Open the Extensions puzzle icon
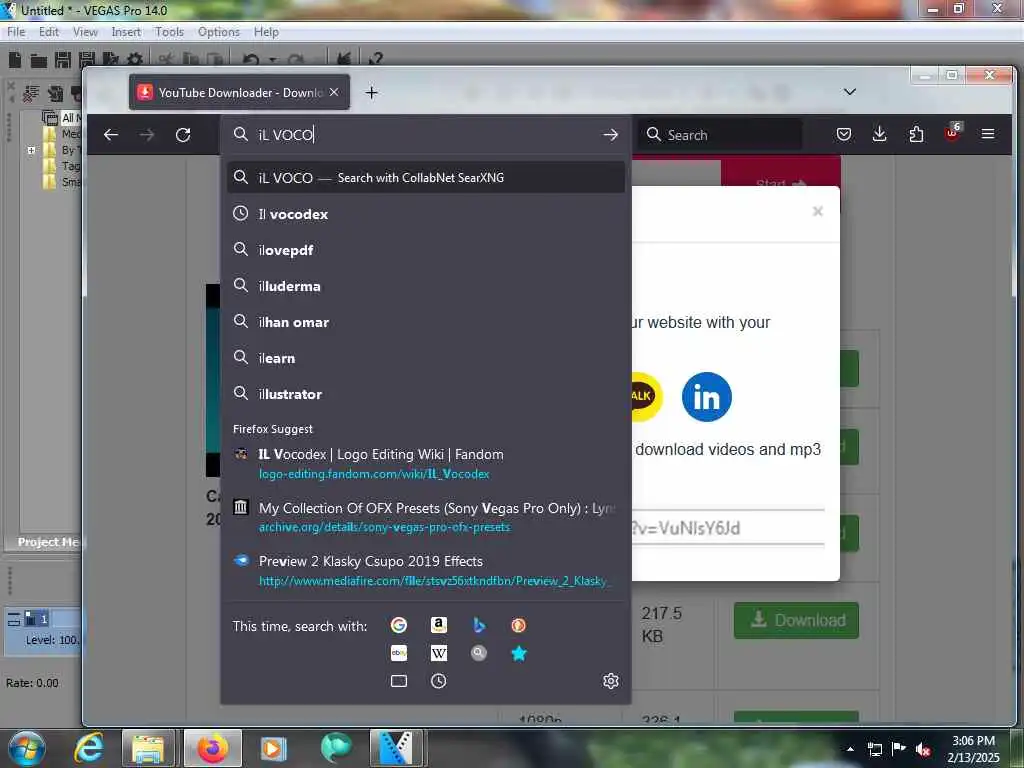The image size is (1024, 768). click(x=916, y=135)
